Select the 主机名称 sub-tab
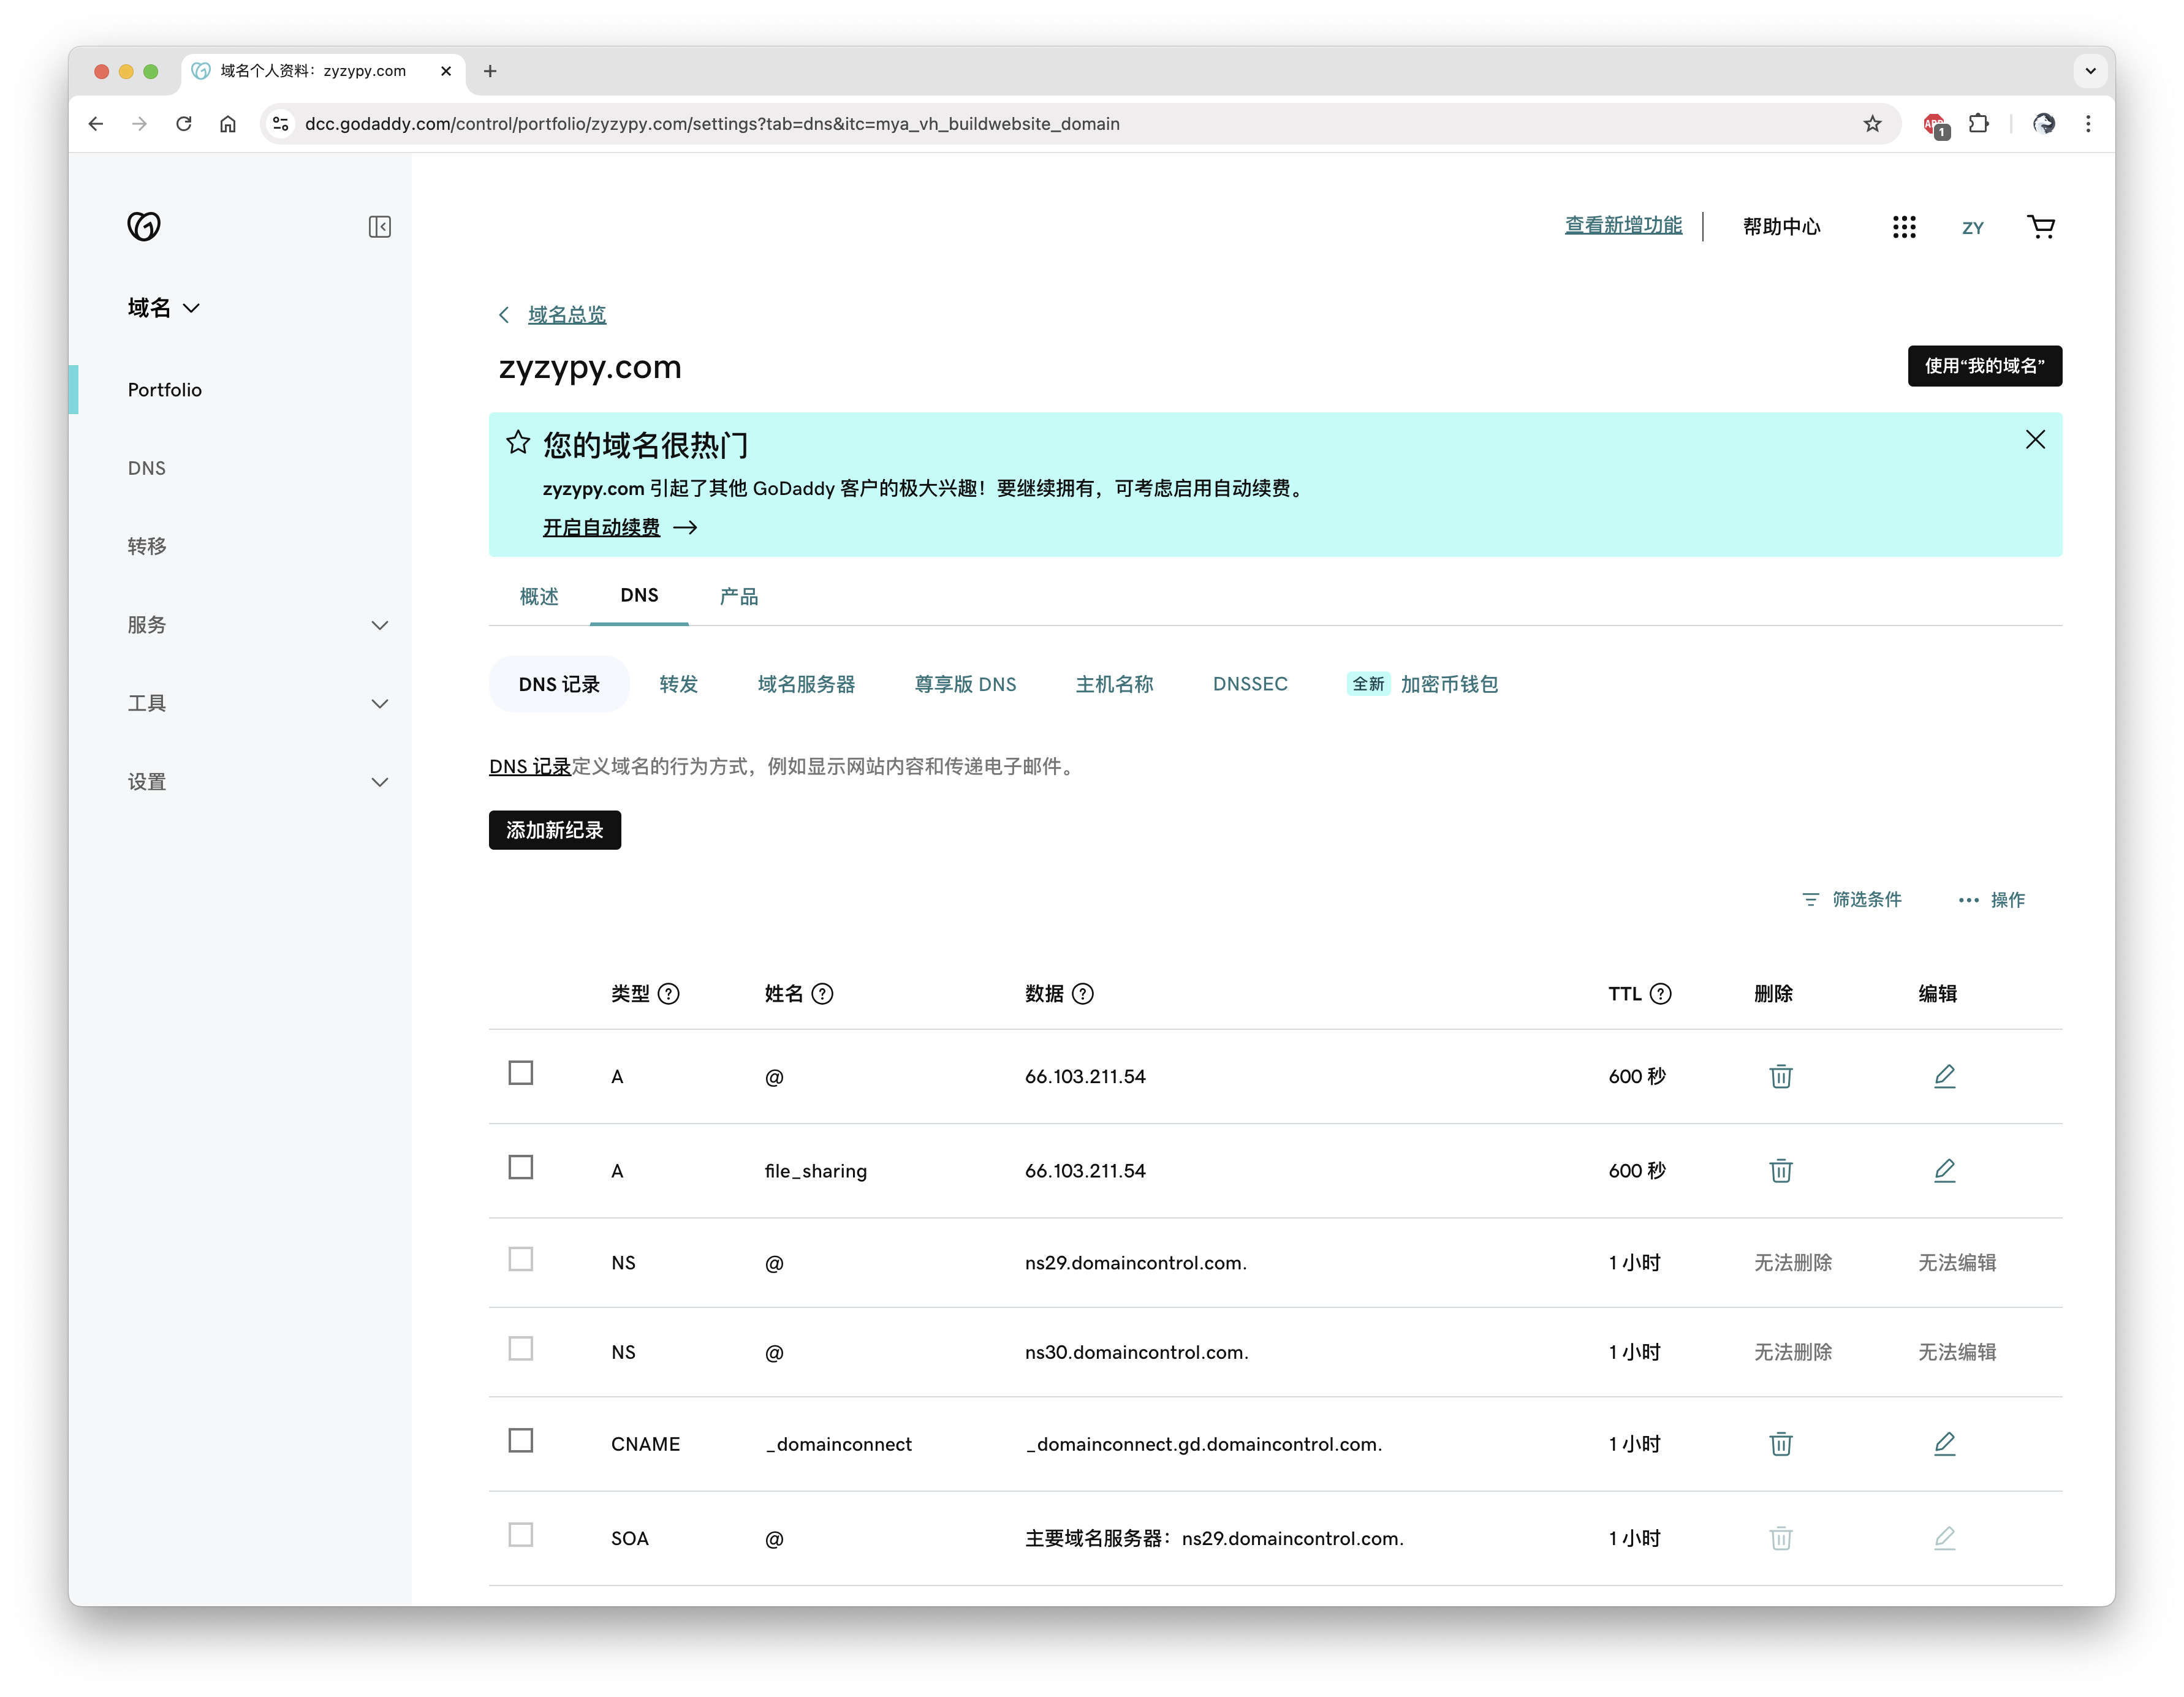 (x=1114, y=684)
